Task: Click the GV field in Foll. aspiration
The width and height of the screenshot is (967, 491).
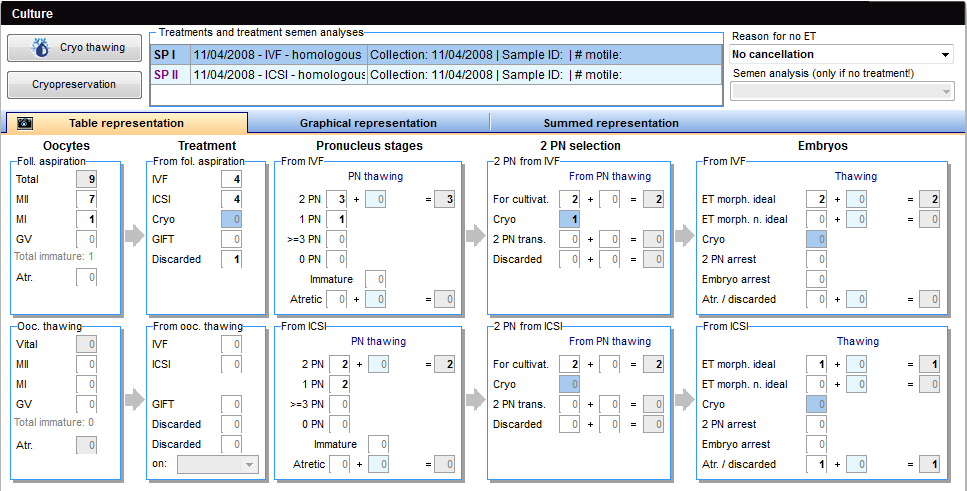Action: point(86,239)
